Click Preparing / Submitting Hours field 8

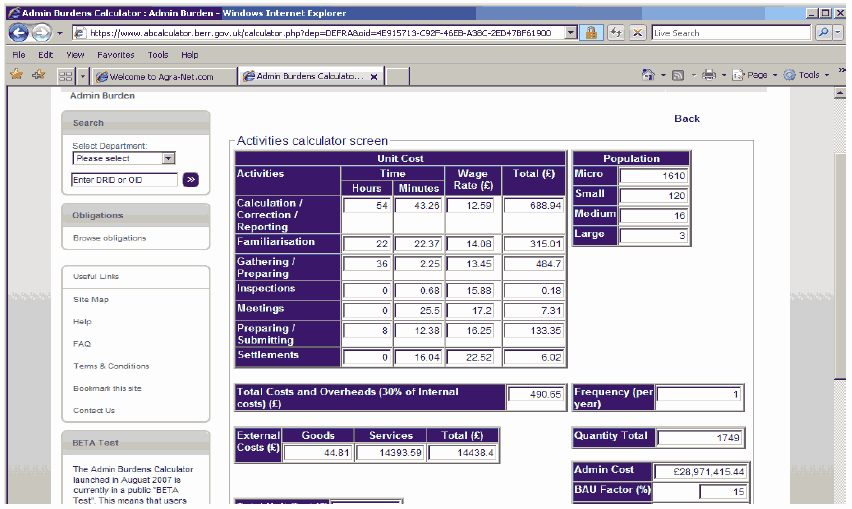[x=367, y=330]
